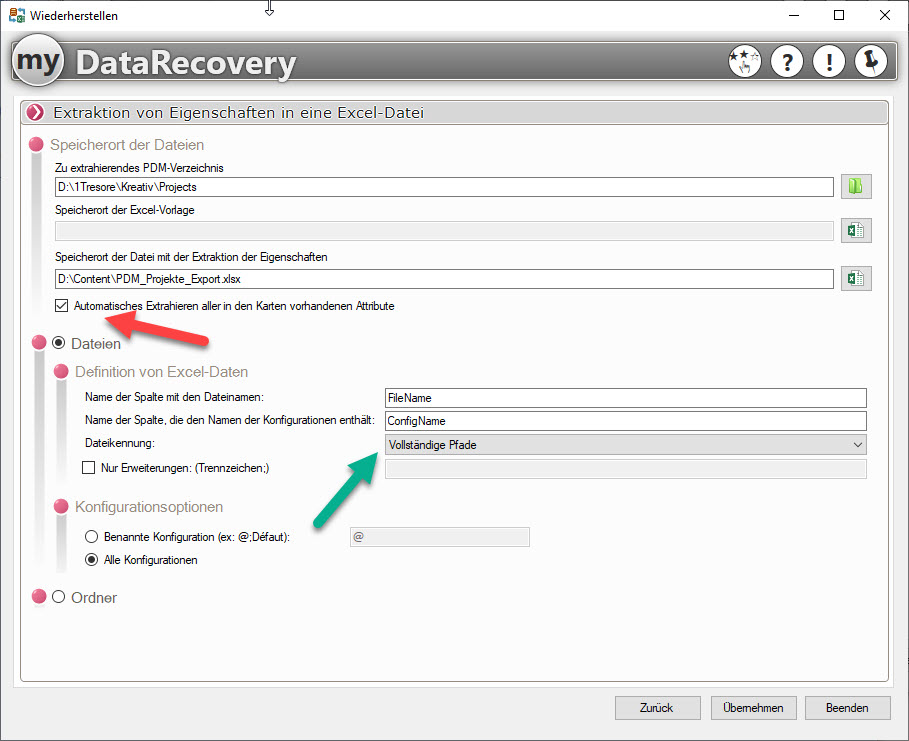This screenshot has height=741, width=909.
Task: Browse for PDM directory folder icon
Action: pos(856,187)
